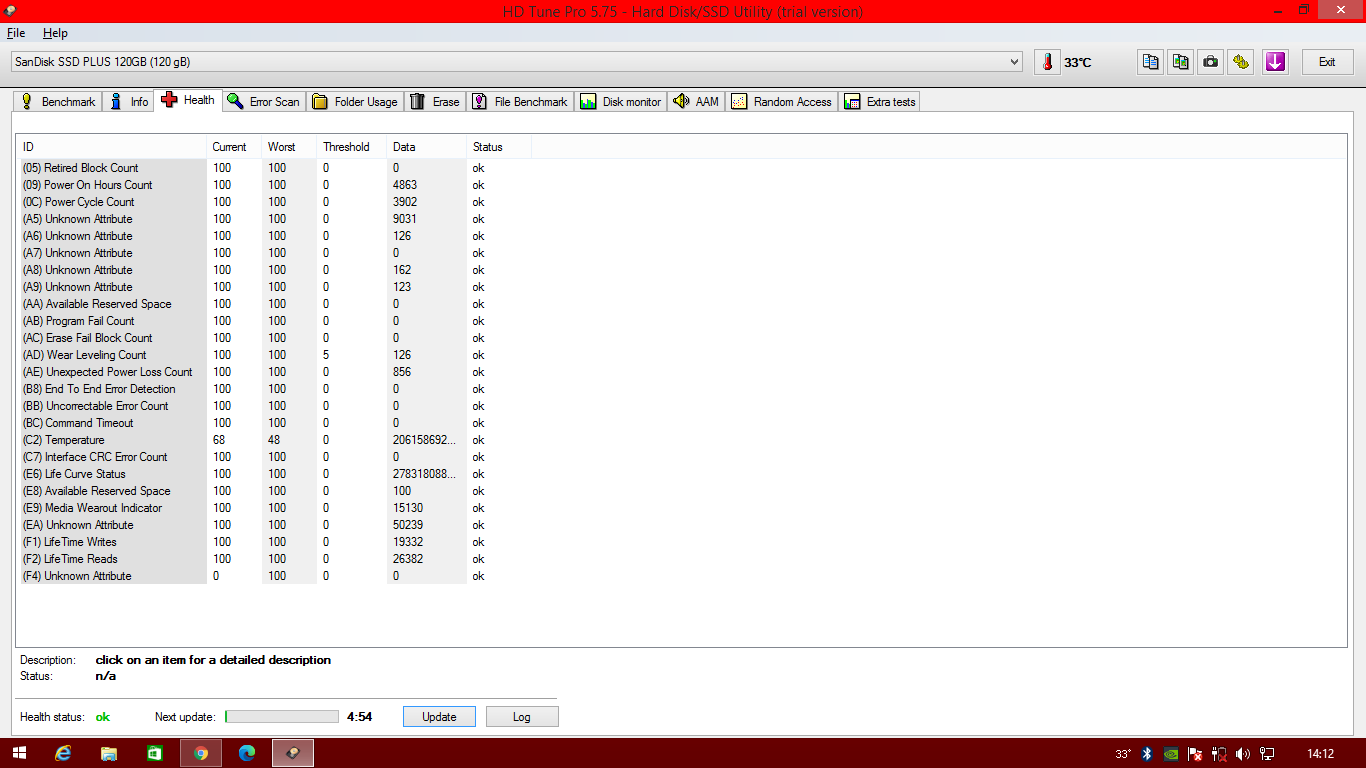This screenshot has width=1366, height=768.
Task: Select the (AA) Available Reserved Space row
Action: point(275,304)
